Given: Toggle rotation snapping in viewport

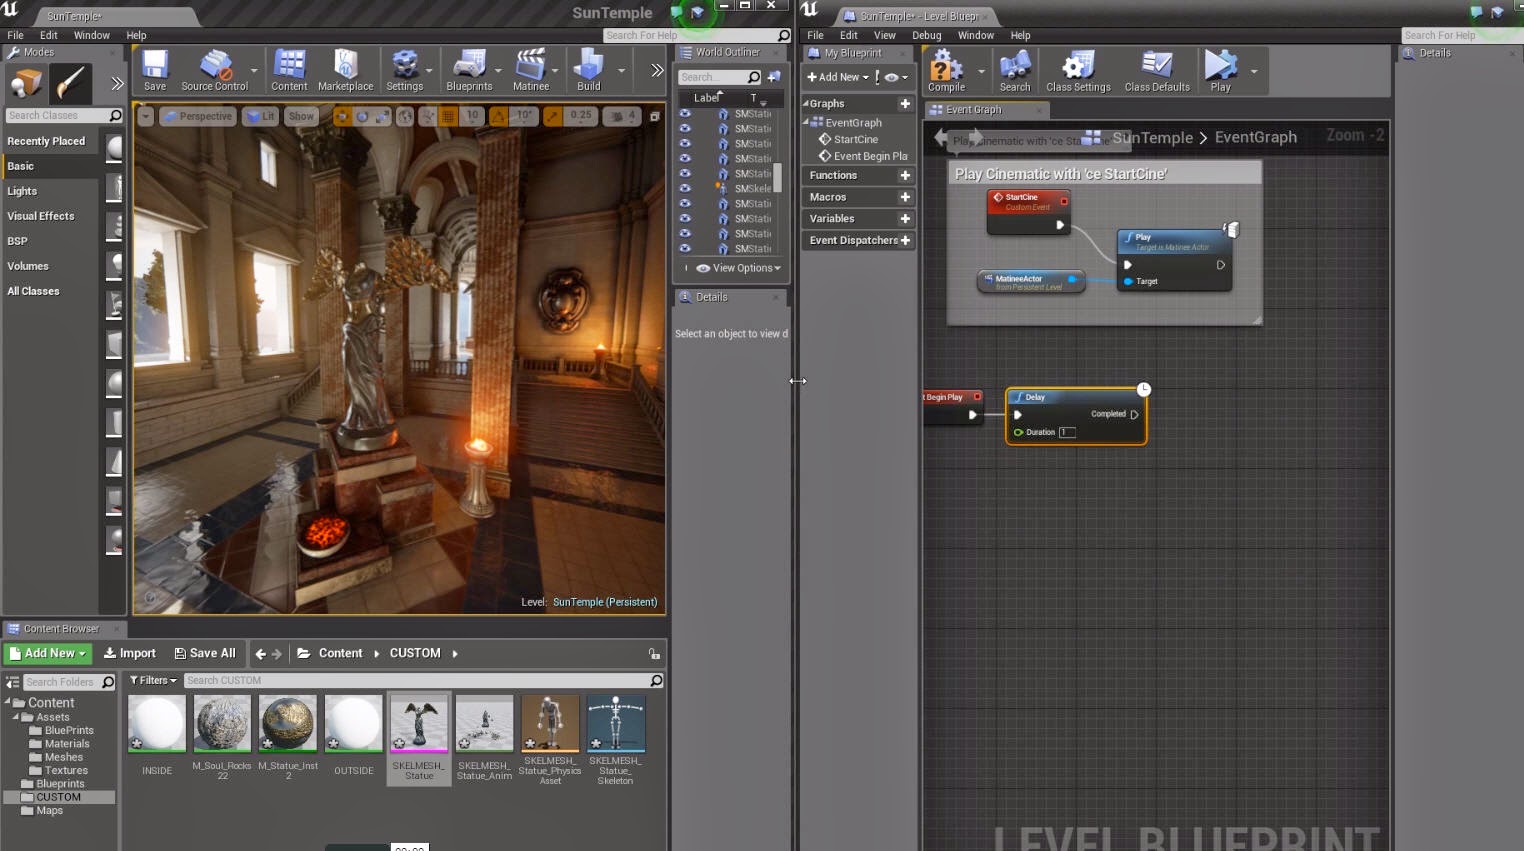Looking at the screenshot, I should (x=498, y=117).
